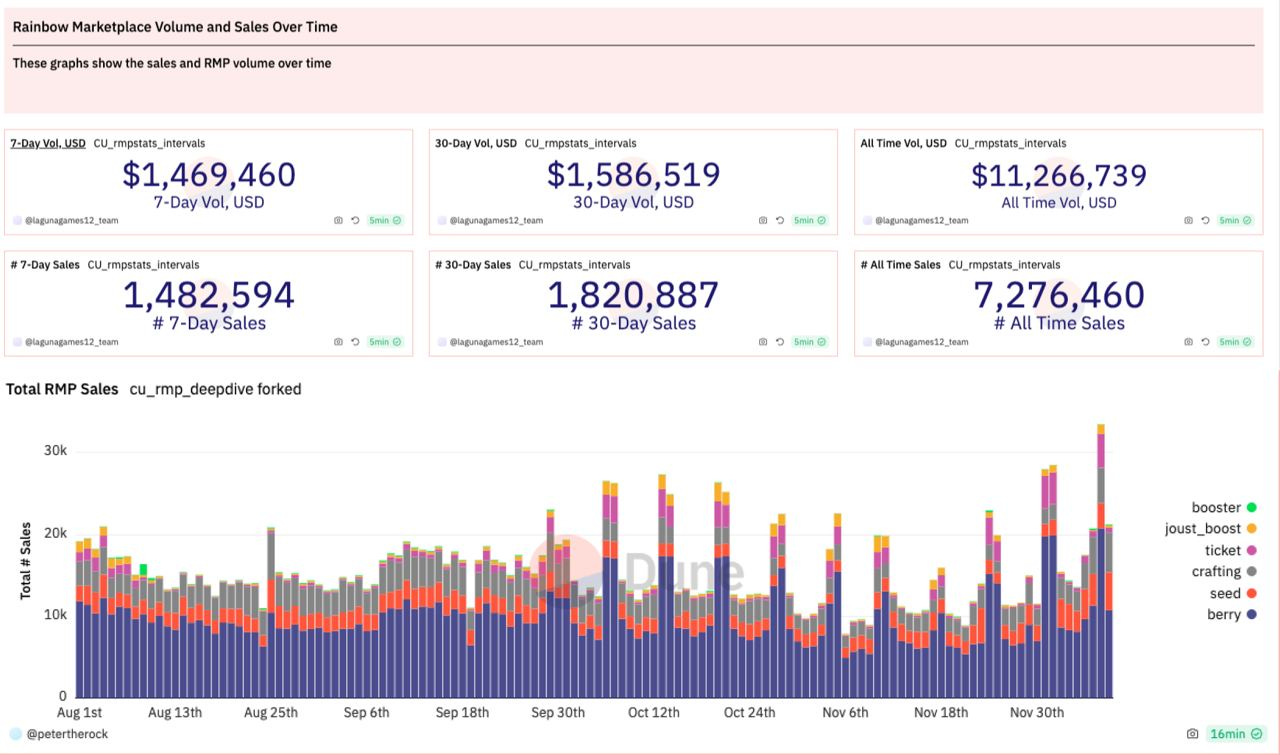
Task: Toggle the ticket series in chart legend
Action: click(1230, 551)
